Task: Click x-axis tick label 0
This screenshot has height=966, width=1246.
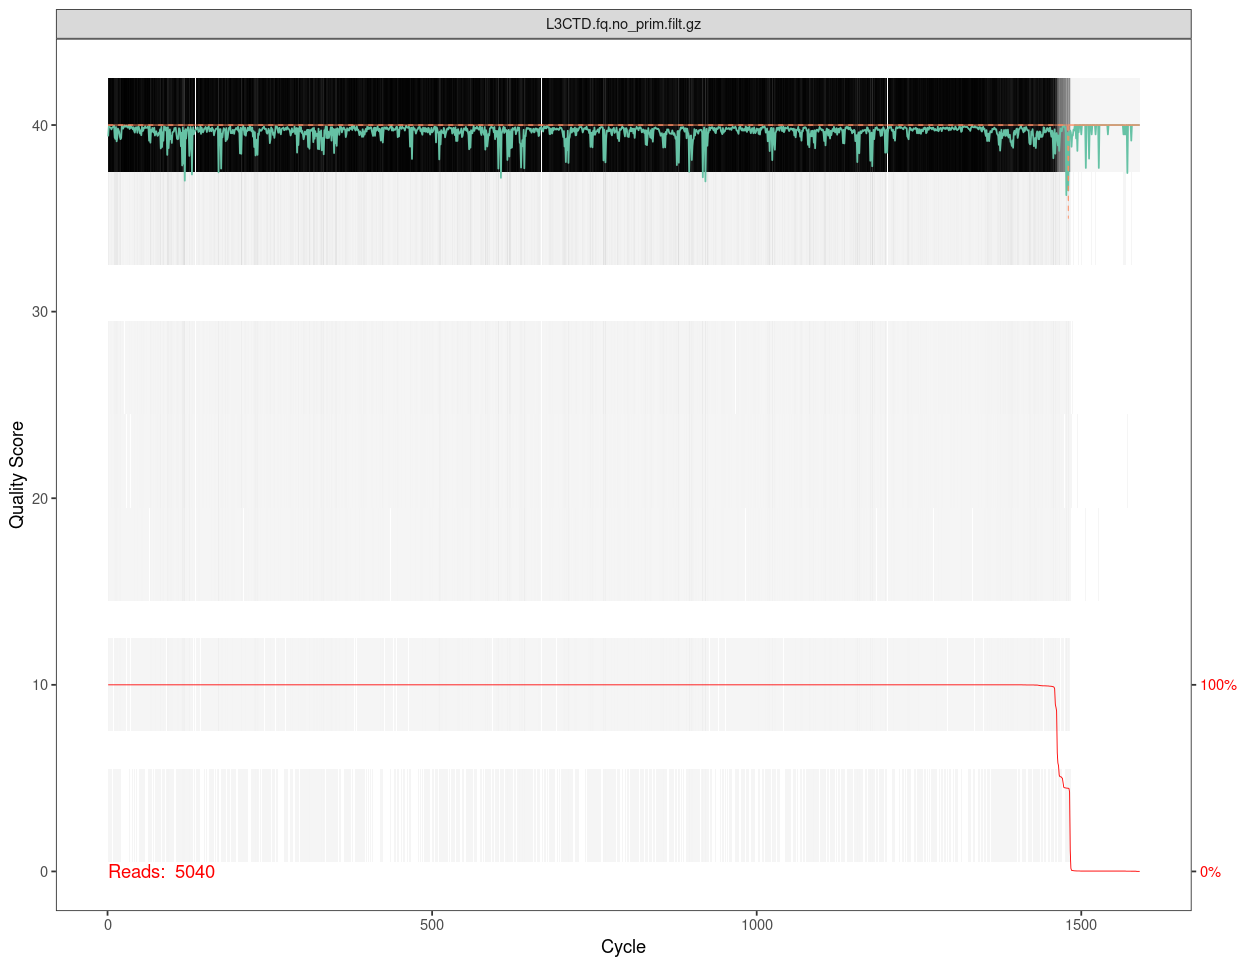Action: click(108, 925)
